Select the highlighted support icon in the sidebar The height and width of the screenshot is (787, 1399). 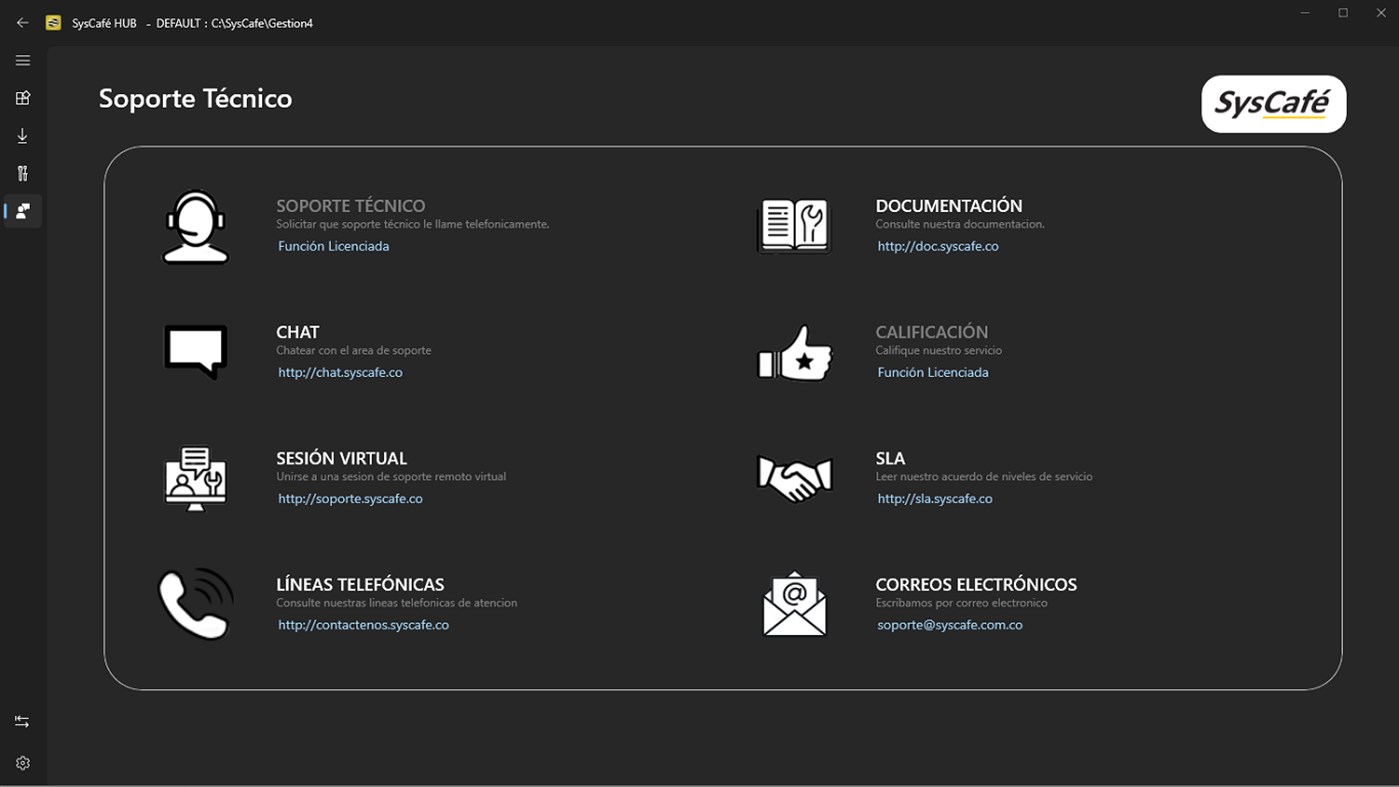coord(22,211)
